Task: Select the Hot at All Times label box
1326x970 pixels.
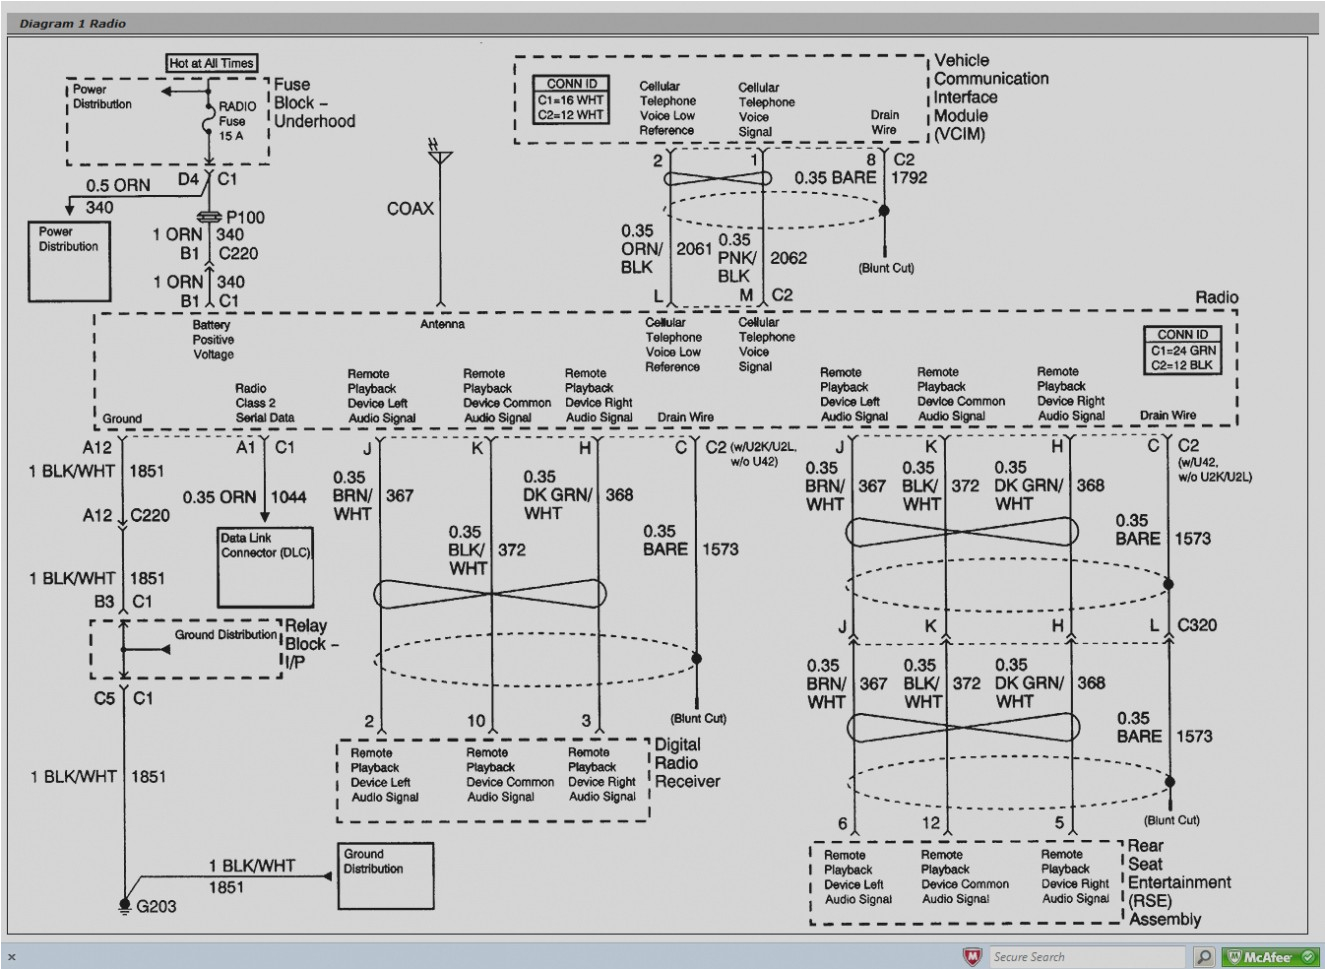Action: tap(210, 62)
